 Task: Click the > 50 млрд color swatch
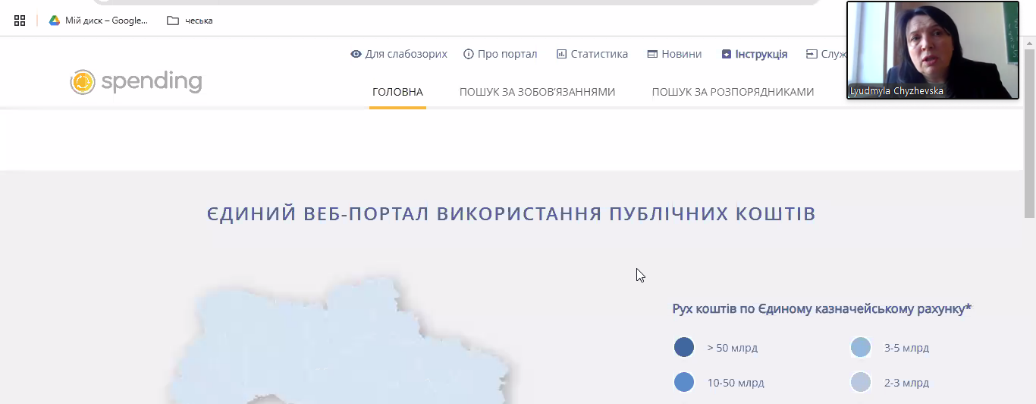(x=684, y=347)
